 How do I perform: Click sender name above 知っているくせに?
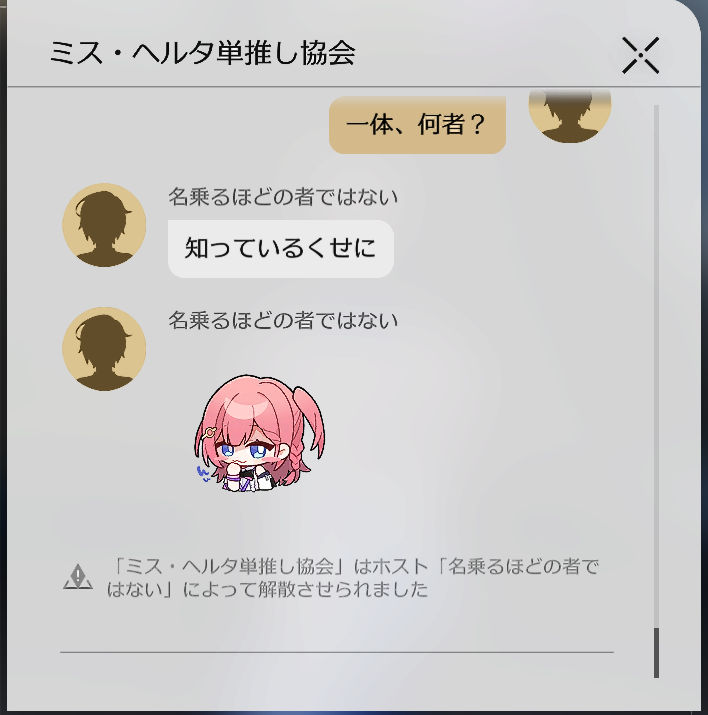(283, 197)
